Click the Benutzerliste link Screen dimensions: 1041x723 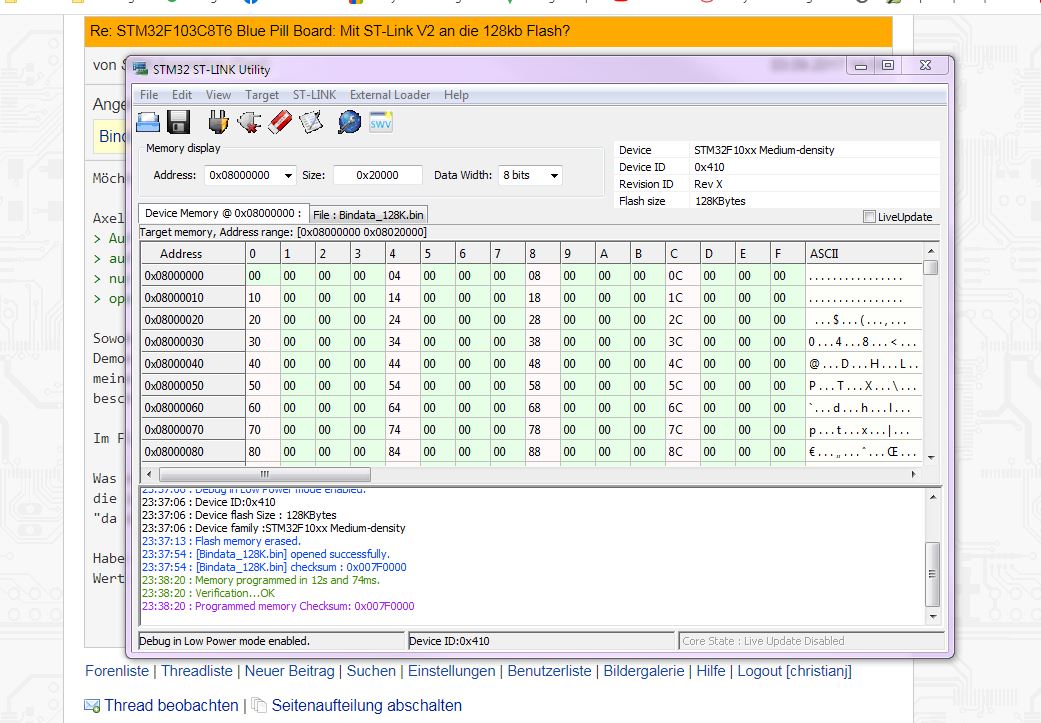[x=549, y=671]
